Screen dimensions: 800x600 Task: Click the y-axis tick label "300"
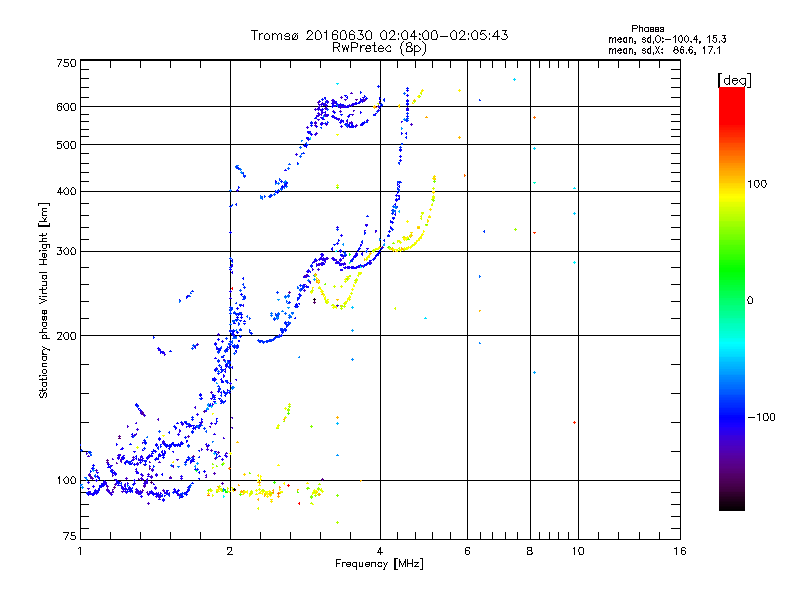click(66, 252)
